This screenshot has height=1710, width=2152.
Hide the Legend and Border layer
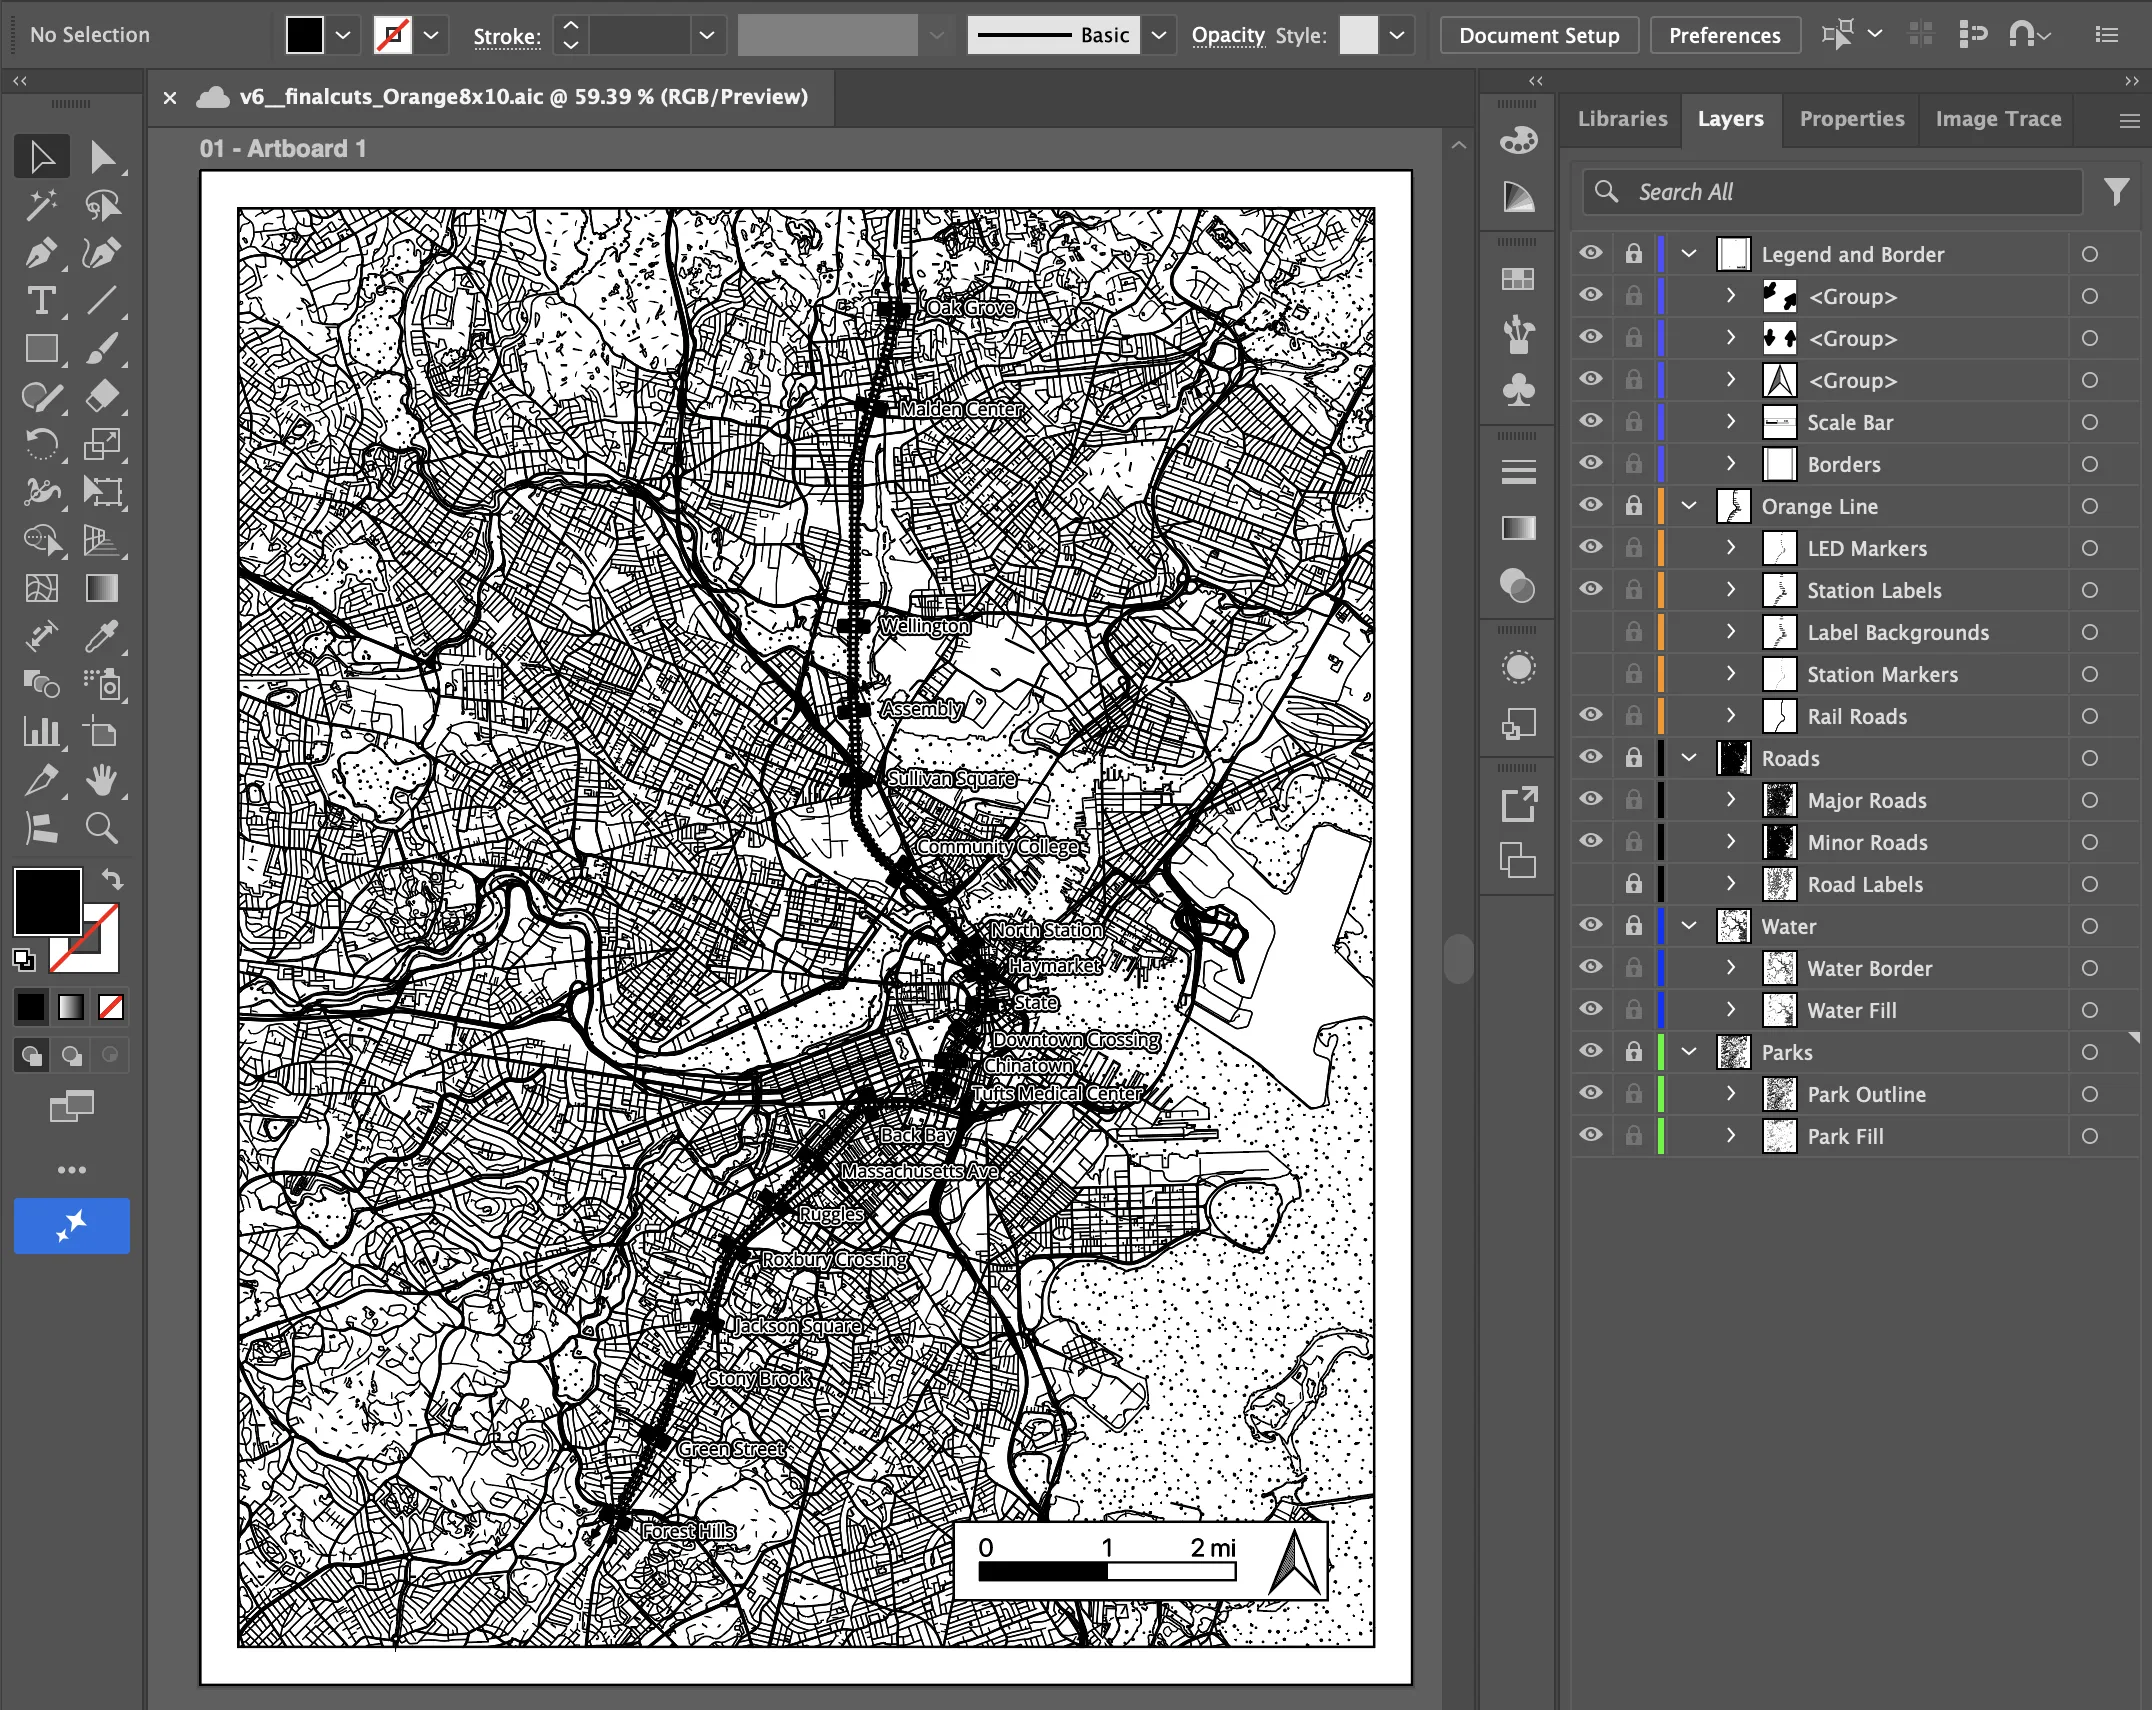1591,254
